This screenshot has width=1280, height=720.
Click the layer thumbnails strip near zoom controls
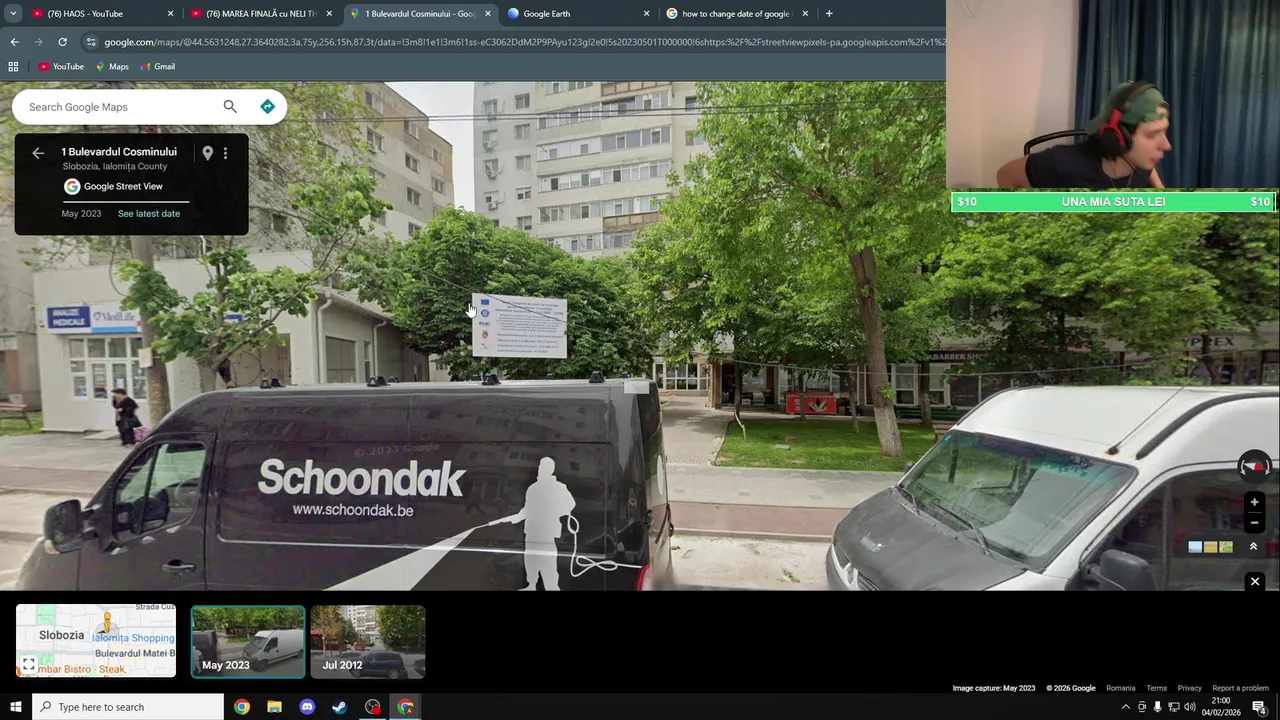click(1210, 547)
